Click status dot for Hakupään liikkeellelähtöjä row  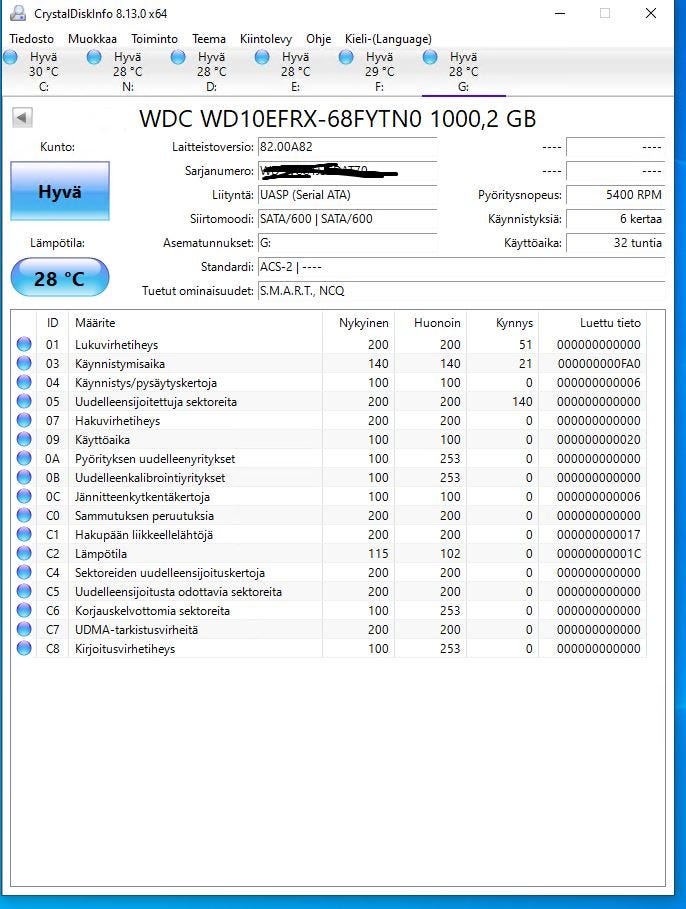pos(24,535)
